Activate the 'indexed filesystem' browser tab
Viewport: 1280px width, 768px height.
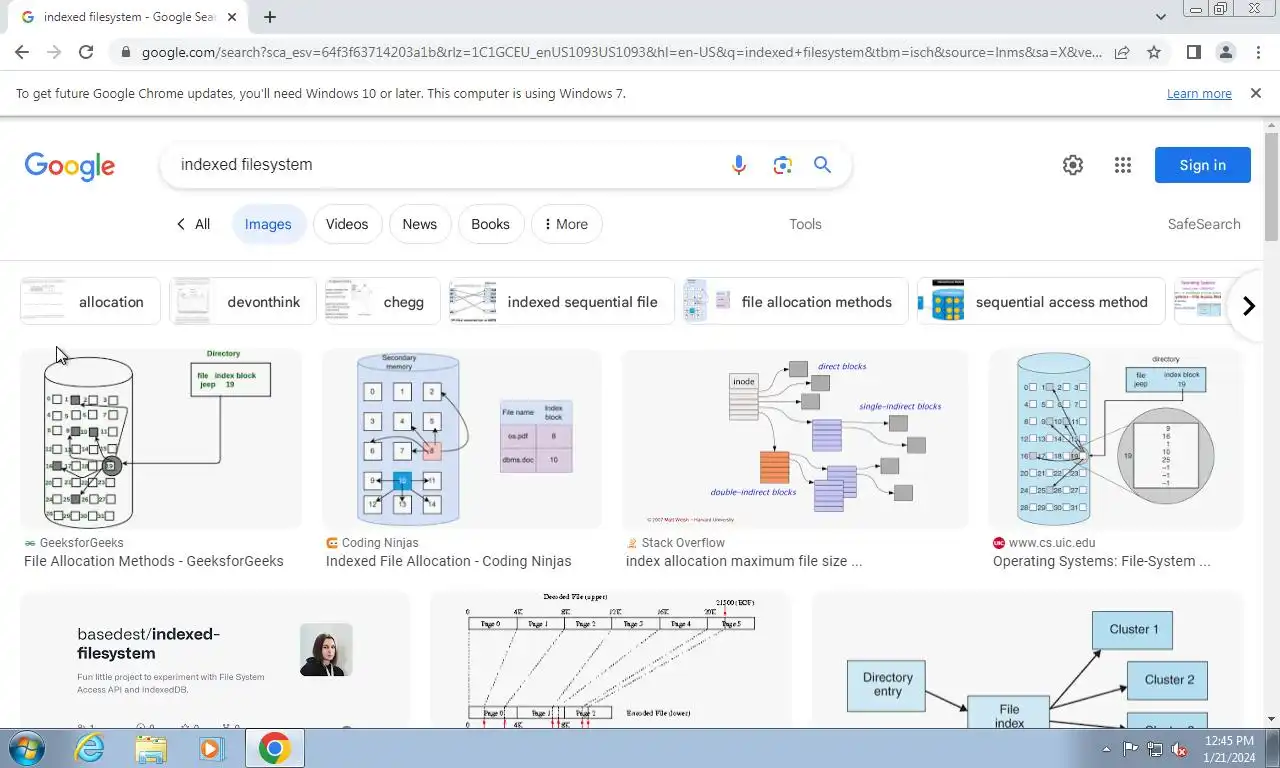tap(130, 17)
